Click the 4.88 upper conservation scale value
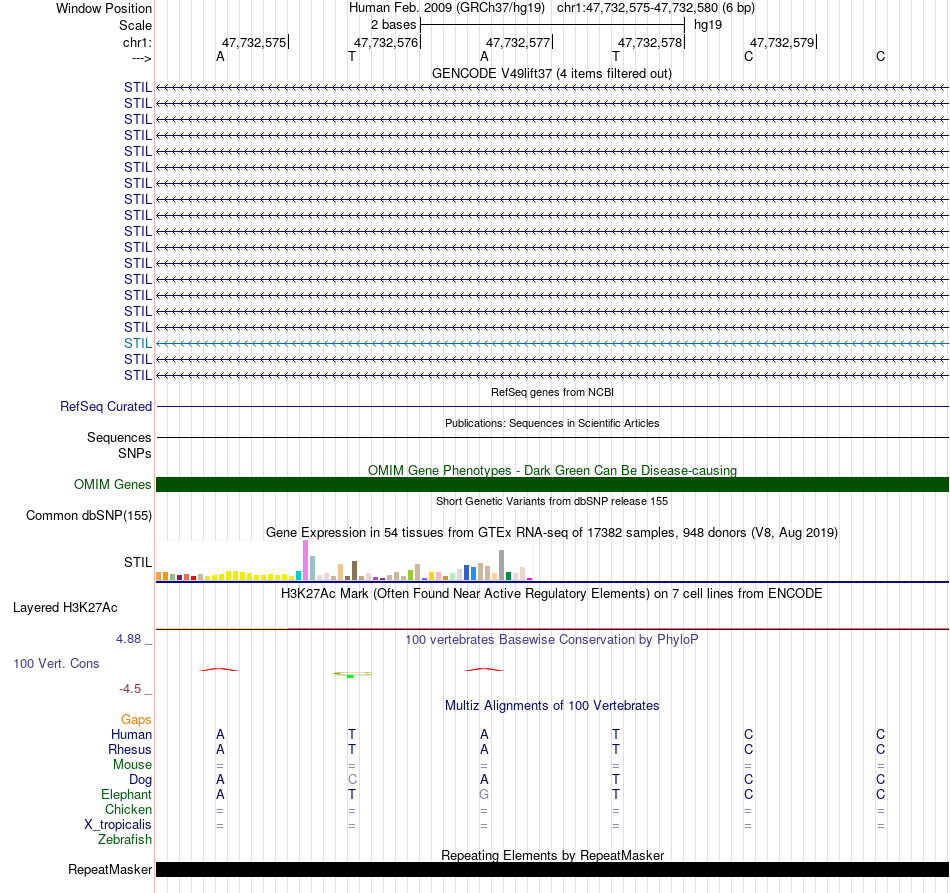950x893 pixels. click(128, 639)
